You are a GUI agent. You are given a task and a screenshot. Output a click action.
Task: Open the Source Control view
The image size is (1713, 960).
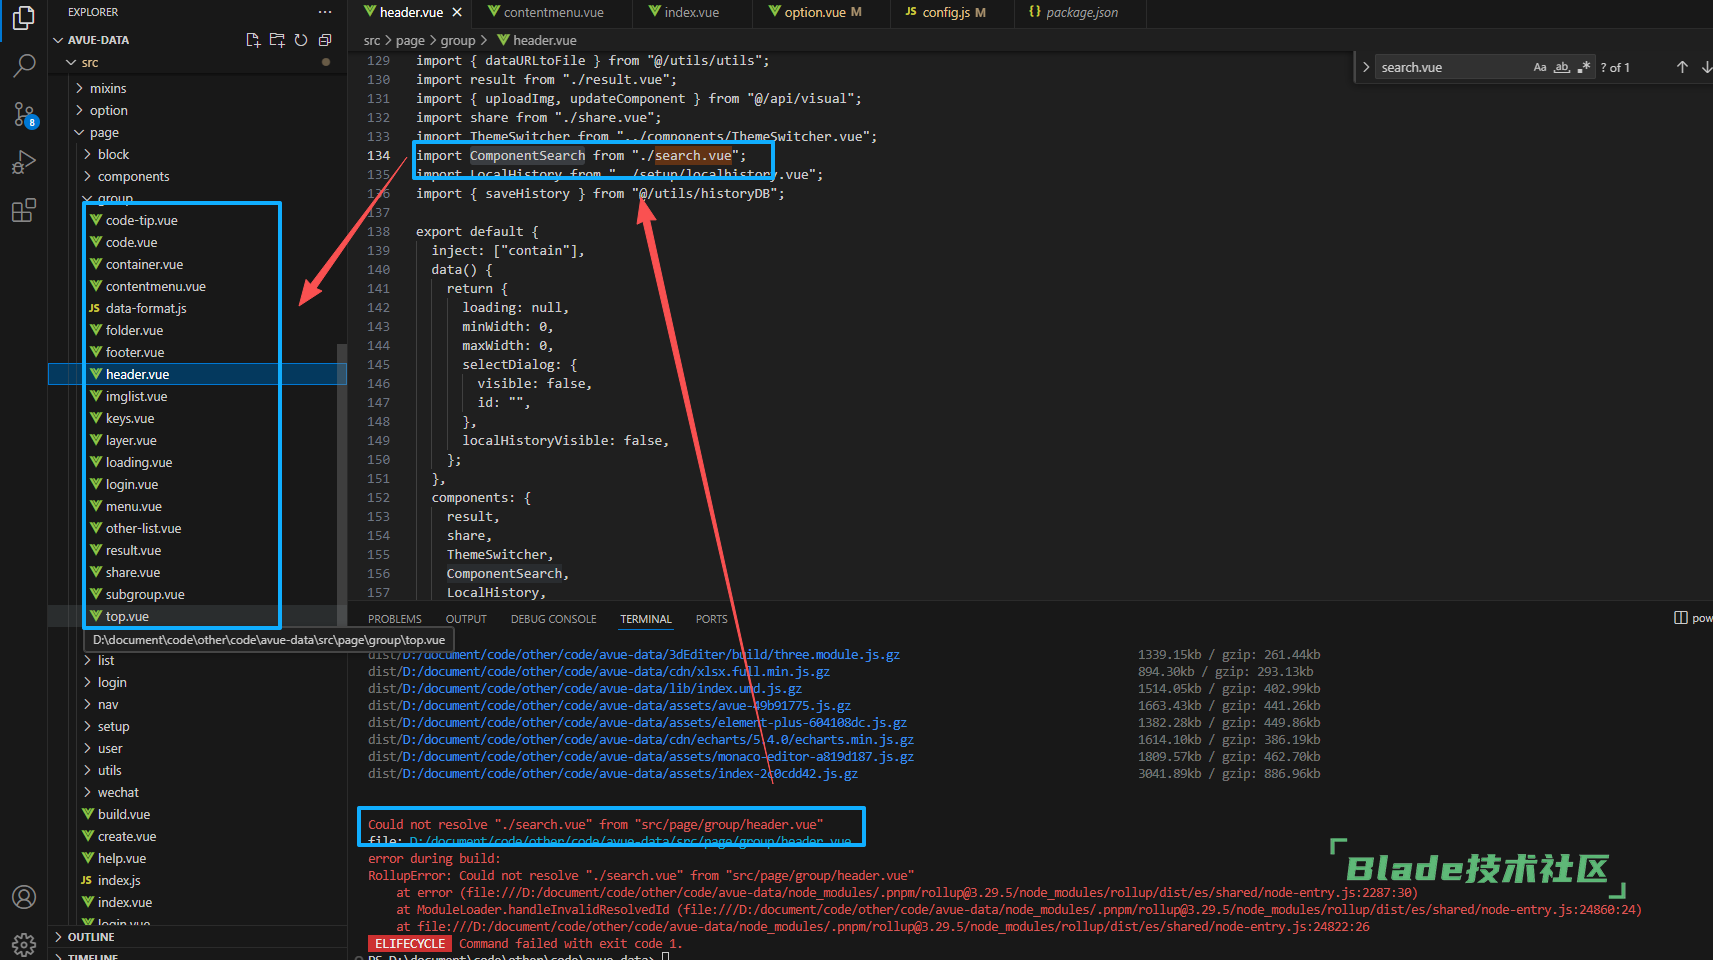coord(24,114)
